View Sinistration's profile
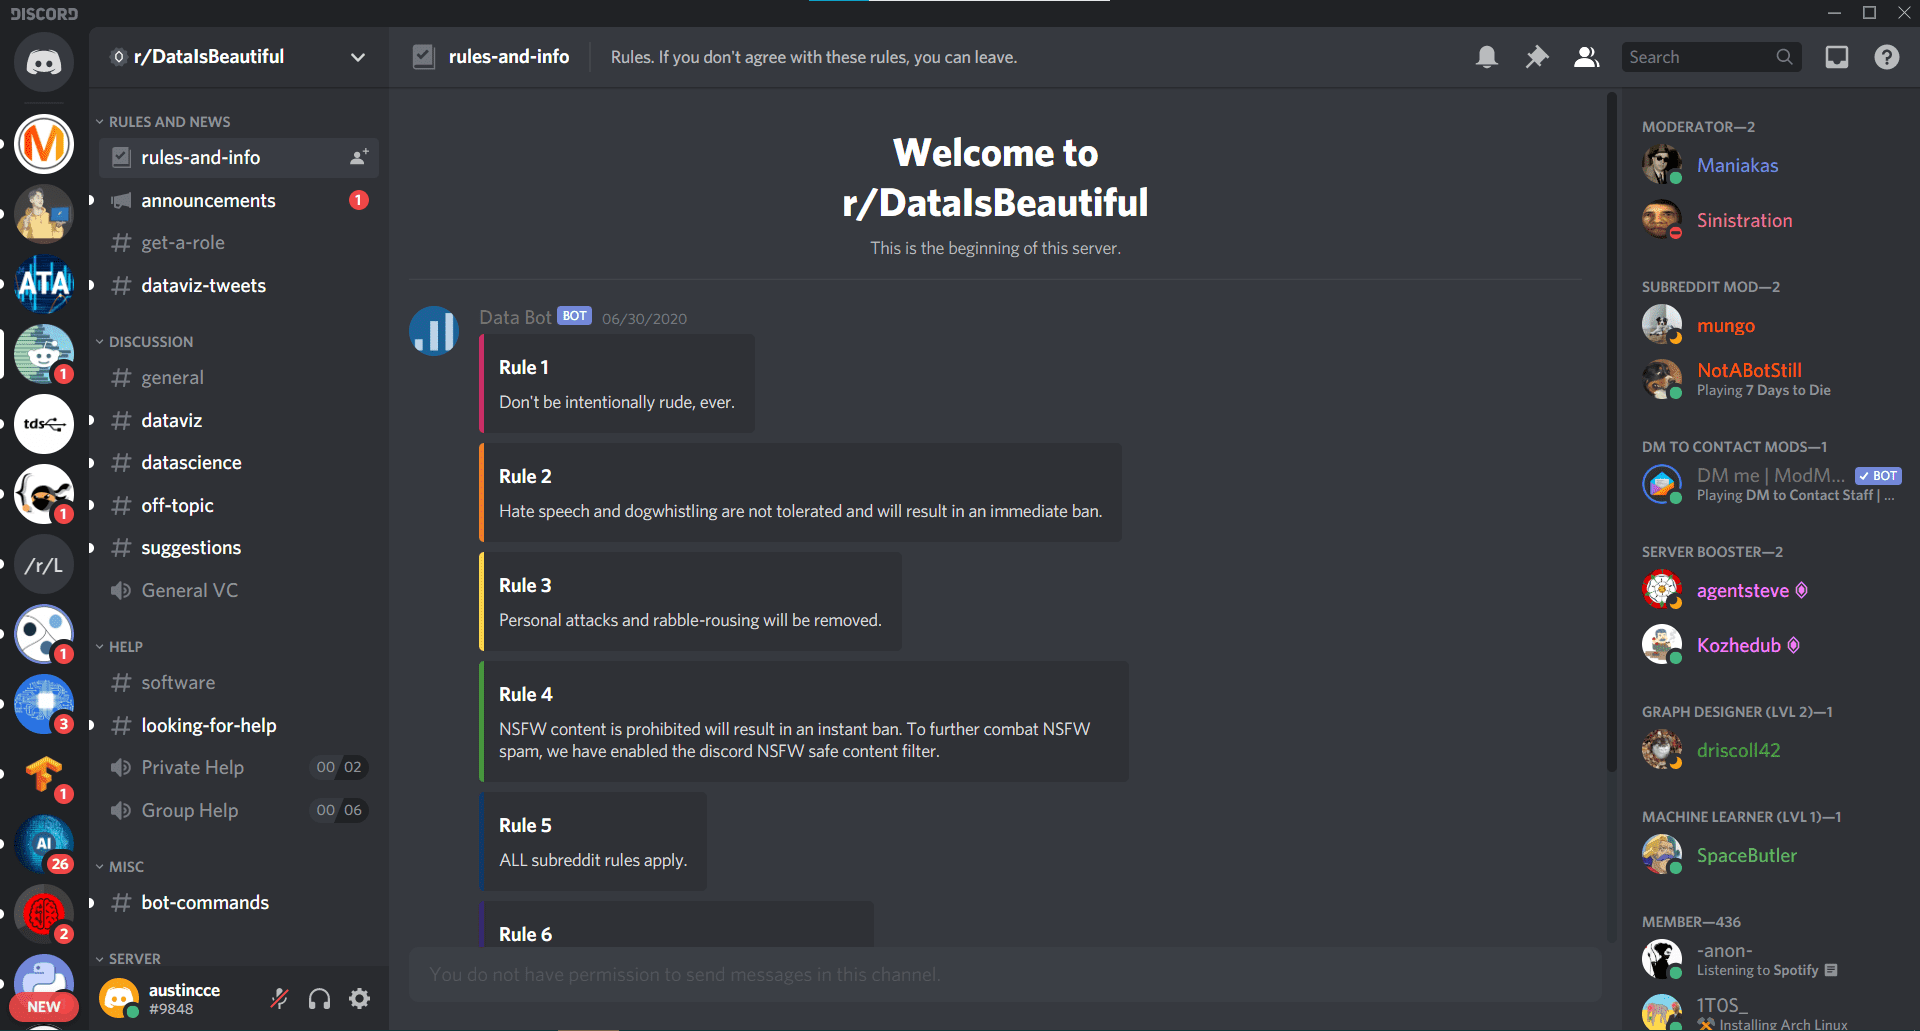Image resolution: width=1920 pixels, height=1031 pixels. tap(1770, 220)
